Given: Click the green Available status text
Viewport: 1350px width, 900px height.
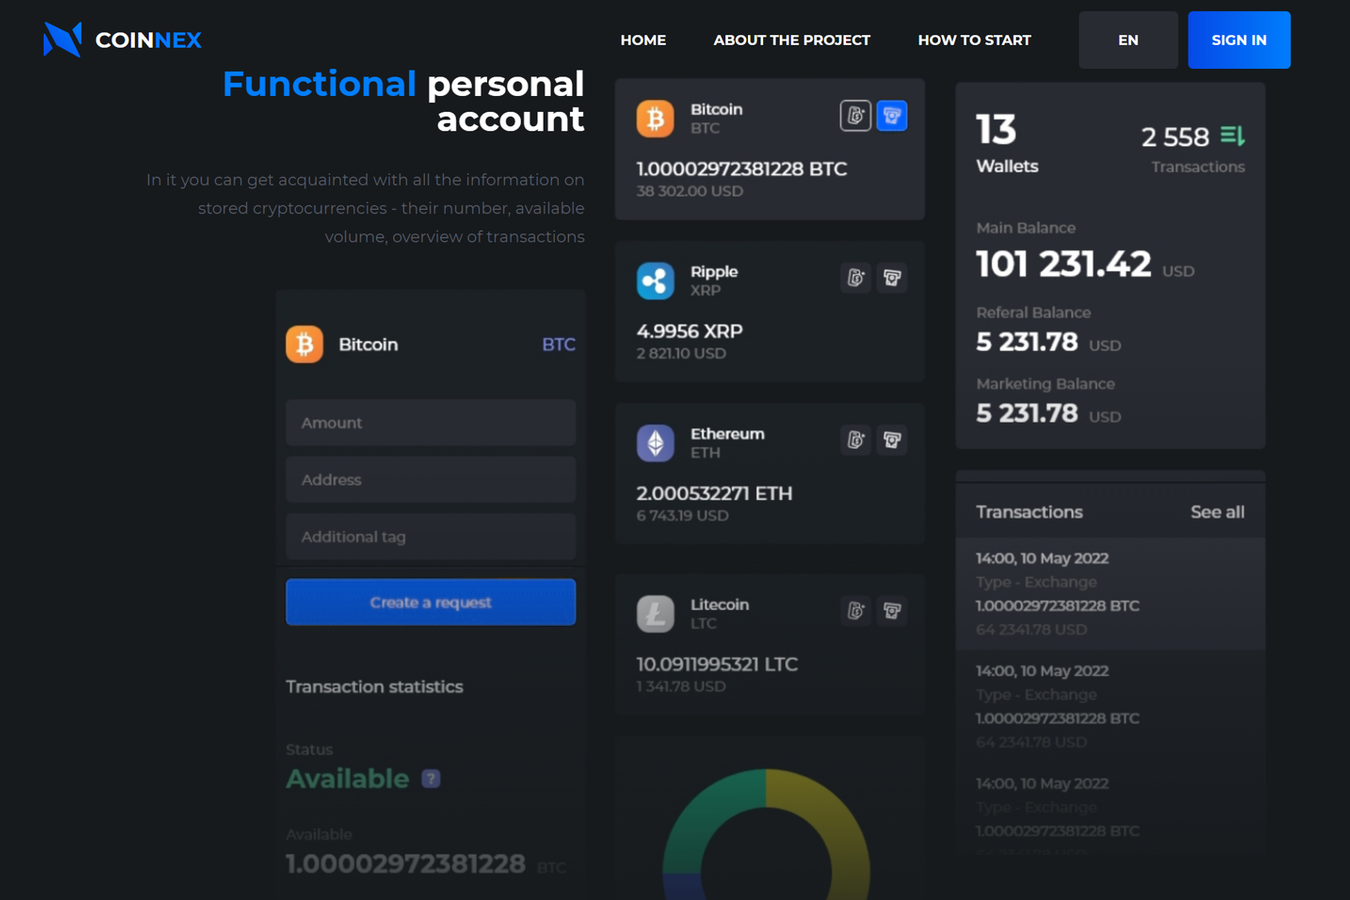Looking at the screenshot, I should point(348,779).
